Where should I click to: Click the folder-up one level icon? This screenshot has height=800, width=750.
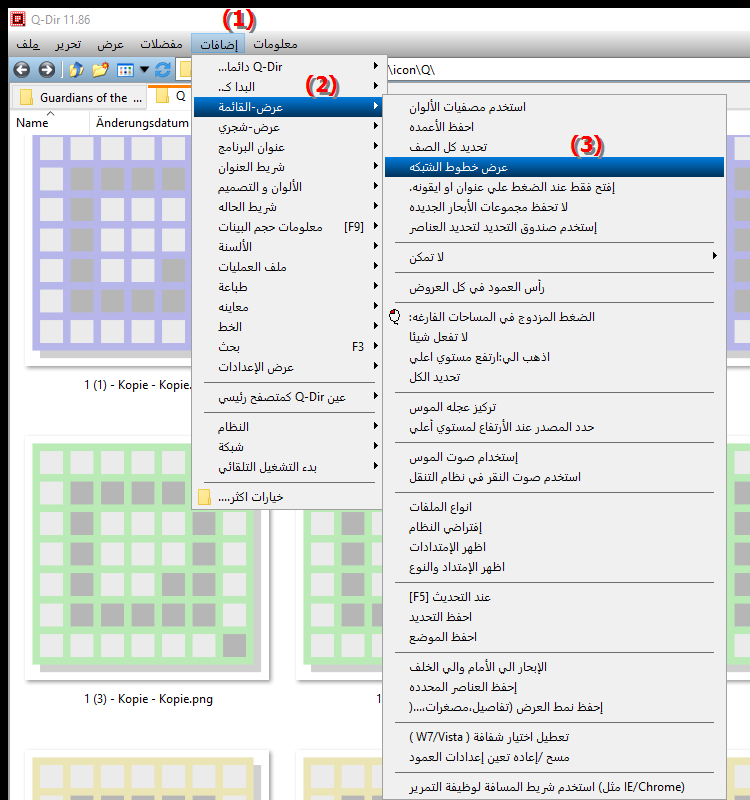tap(76, 69)
